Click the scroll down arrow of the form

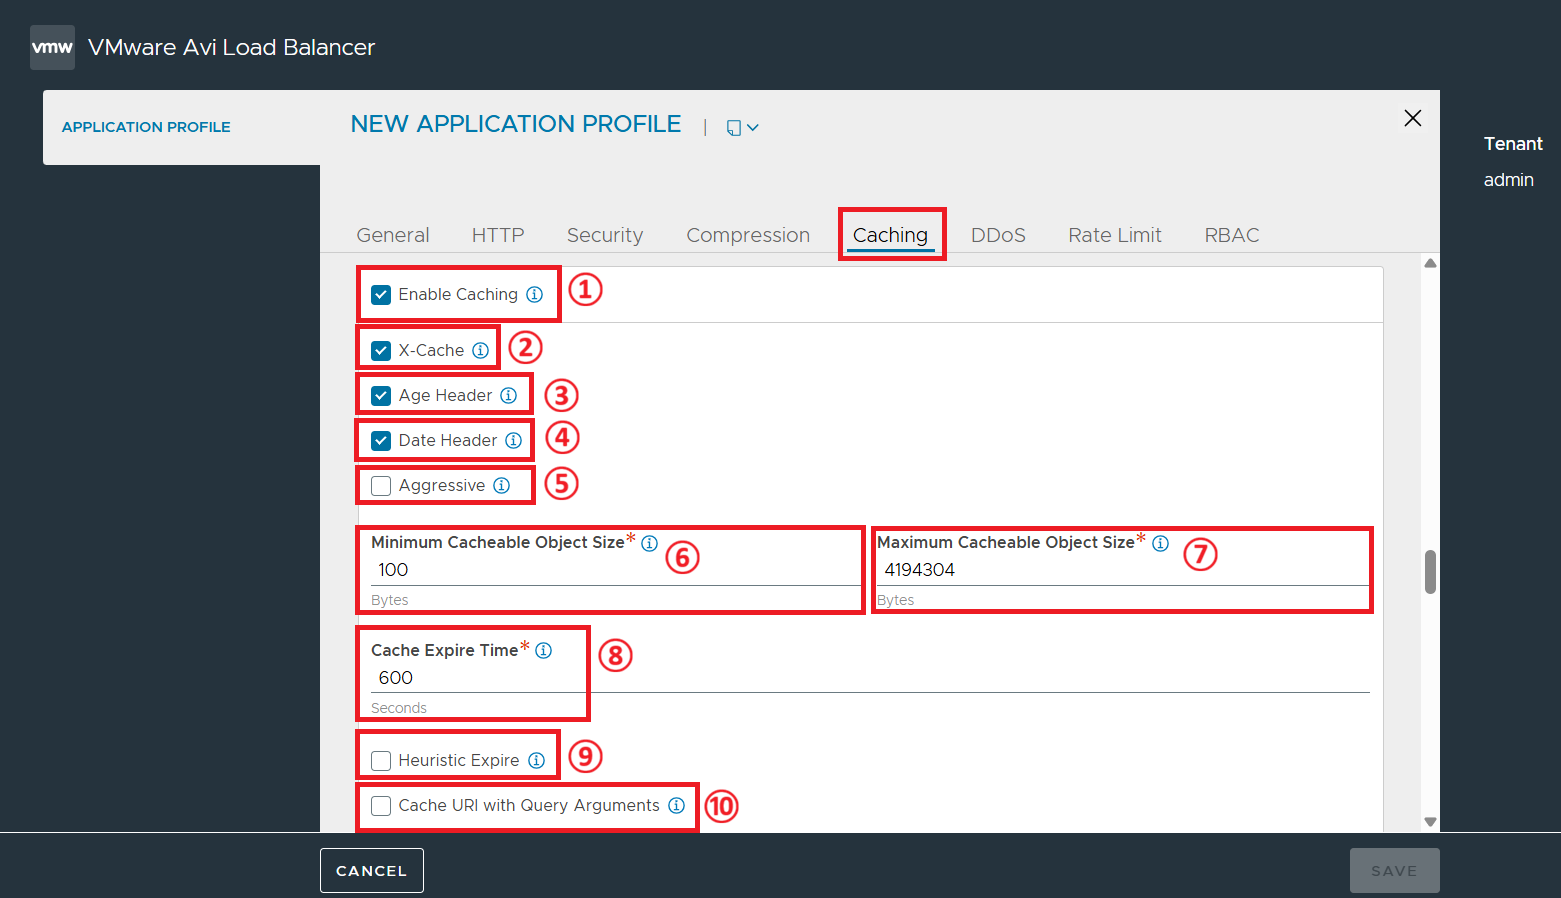tap(1431, 822)
